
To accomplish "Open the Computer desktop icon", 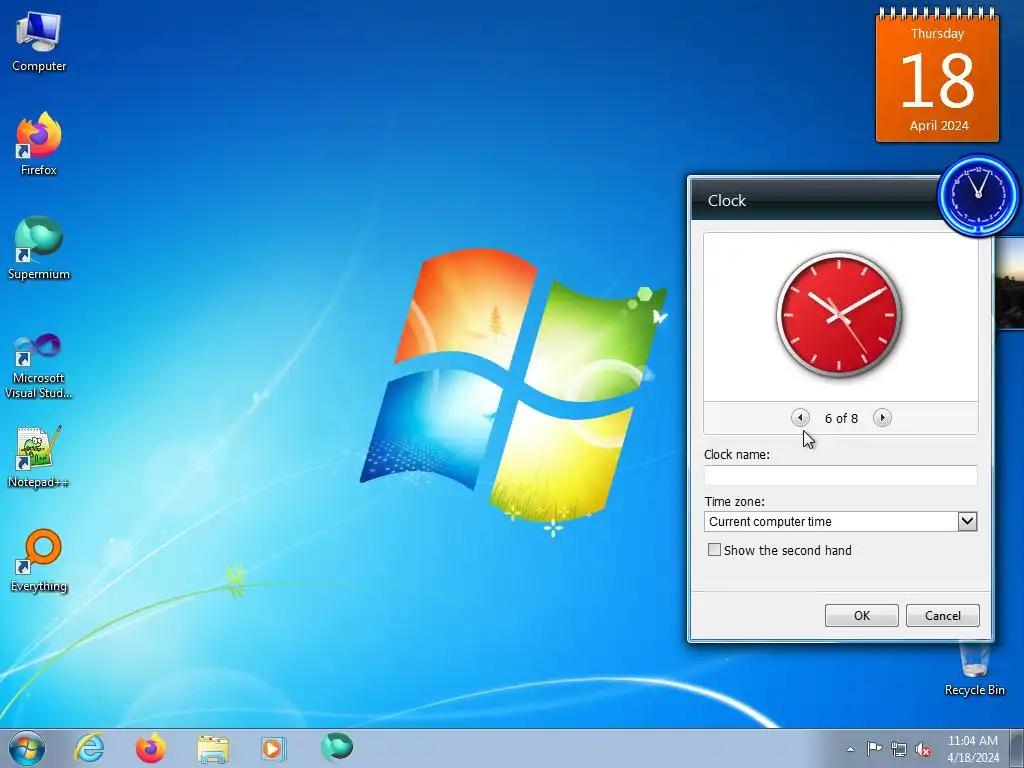I will tap(39, 42).
